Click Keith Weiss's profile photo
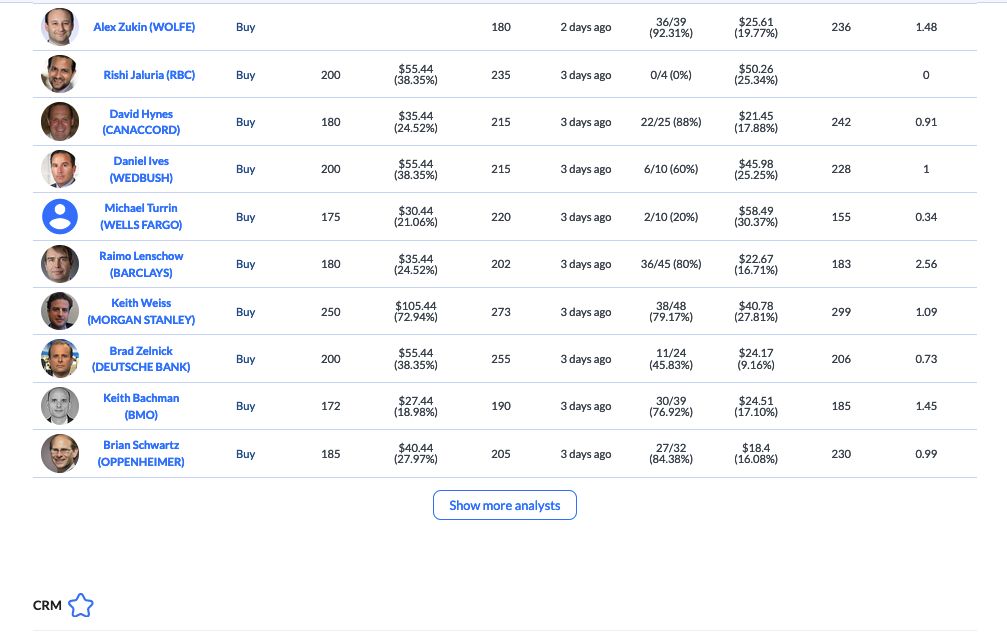The image size is (1007, 643). pyautogui.click(x=60, y=312)
